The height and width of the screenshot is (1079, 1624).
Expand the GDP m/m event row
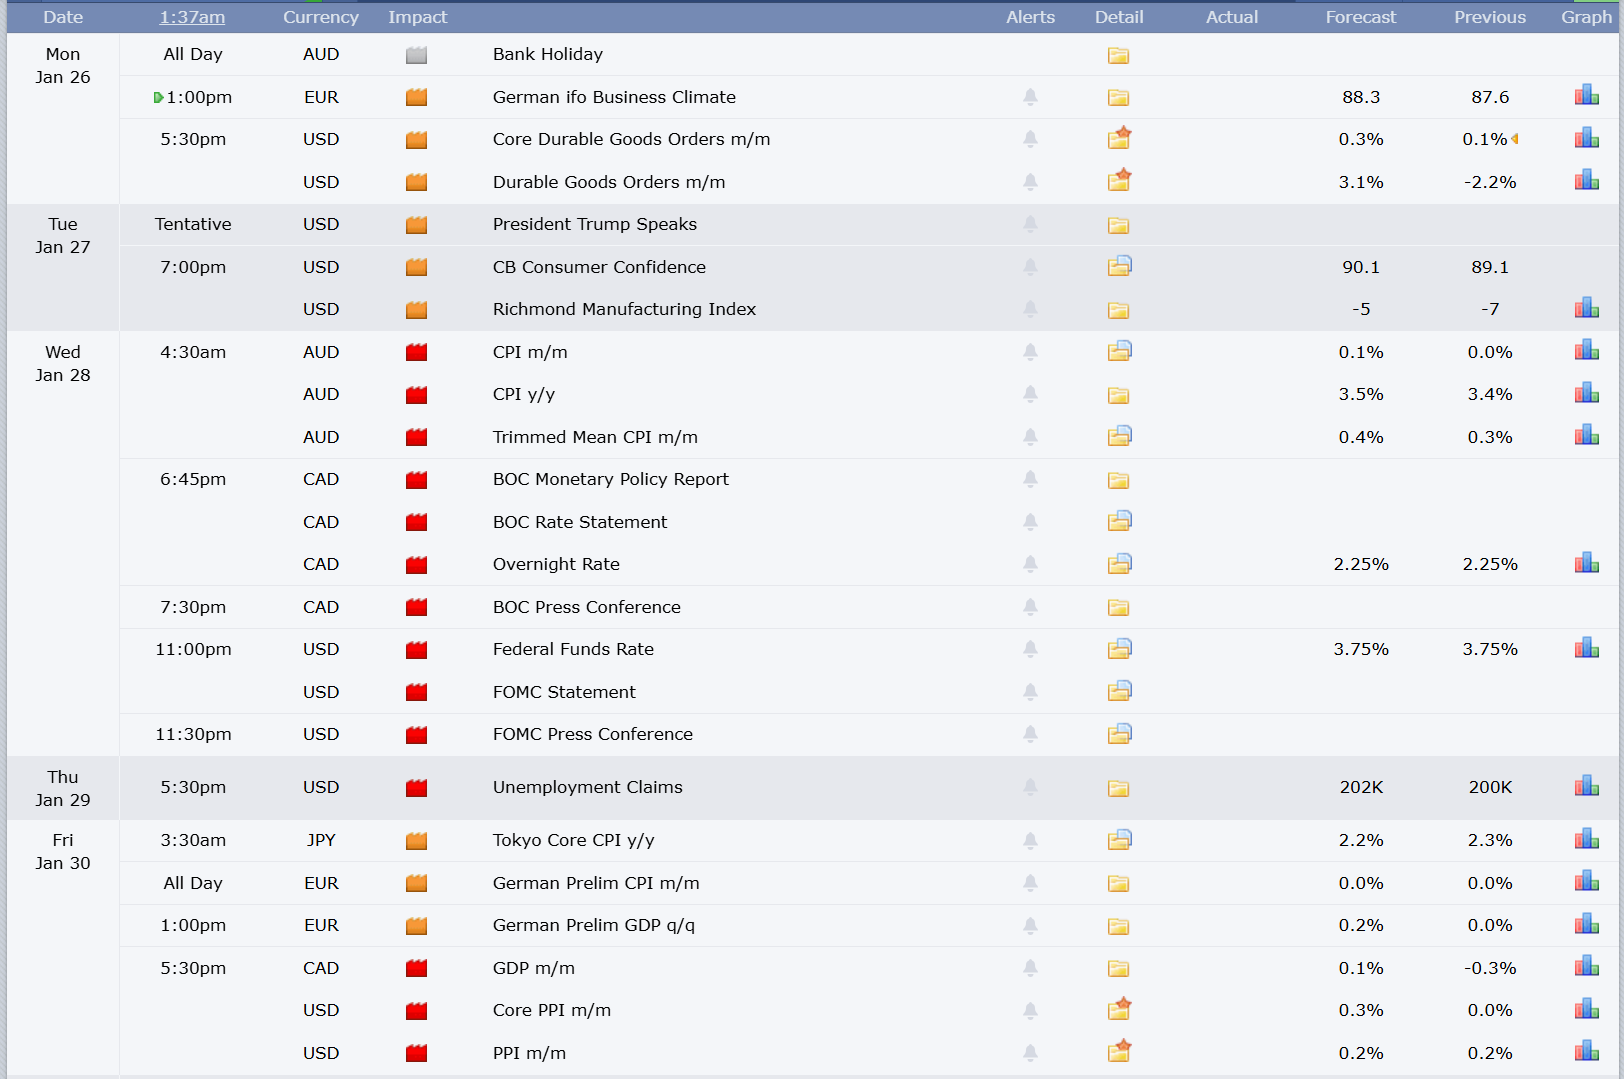(533, 968)
